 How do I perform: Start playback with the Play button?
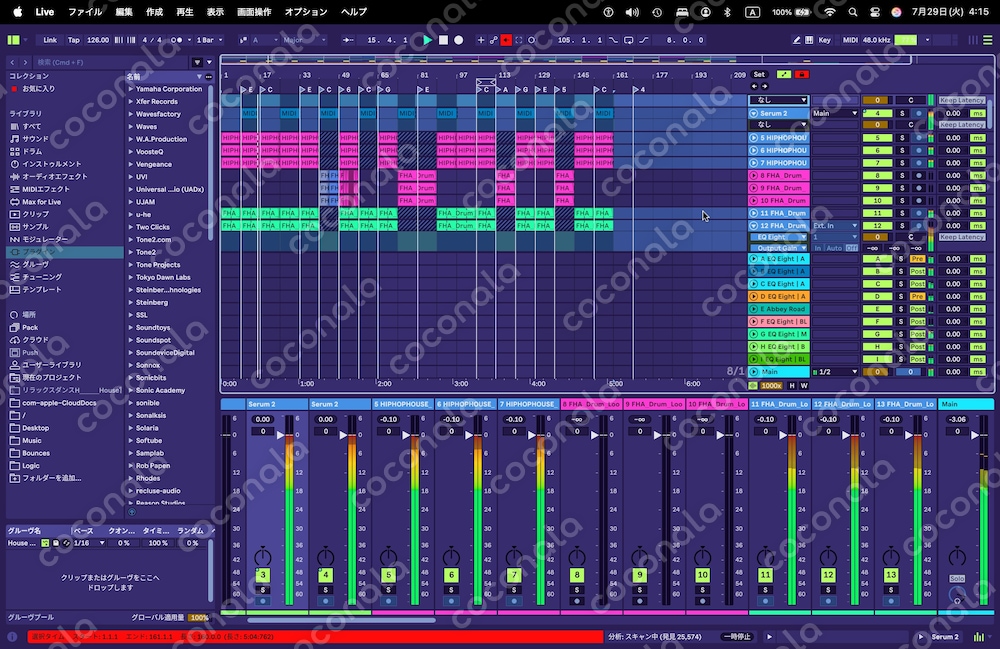(x=427, y=40)
